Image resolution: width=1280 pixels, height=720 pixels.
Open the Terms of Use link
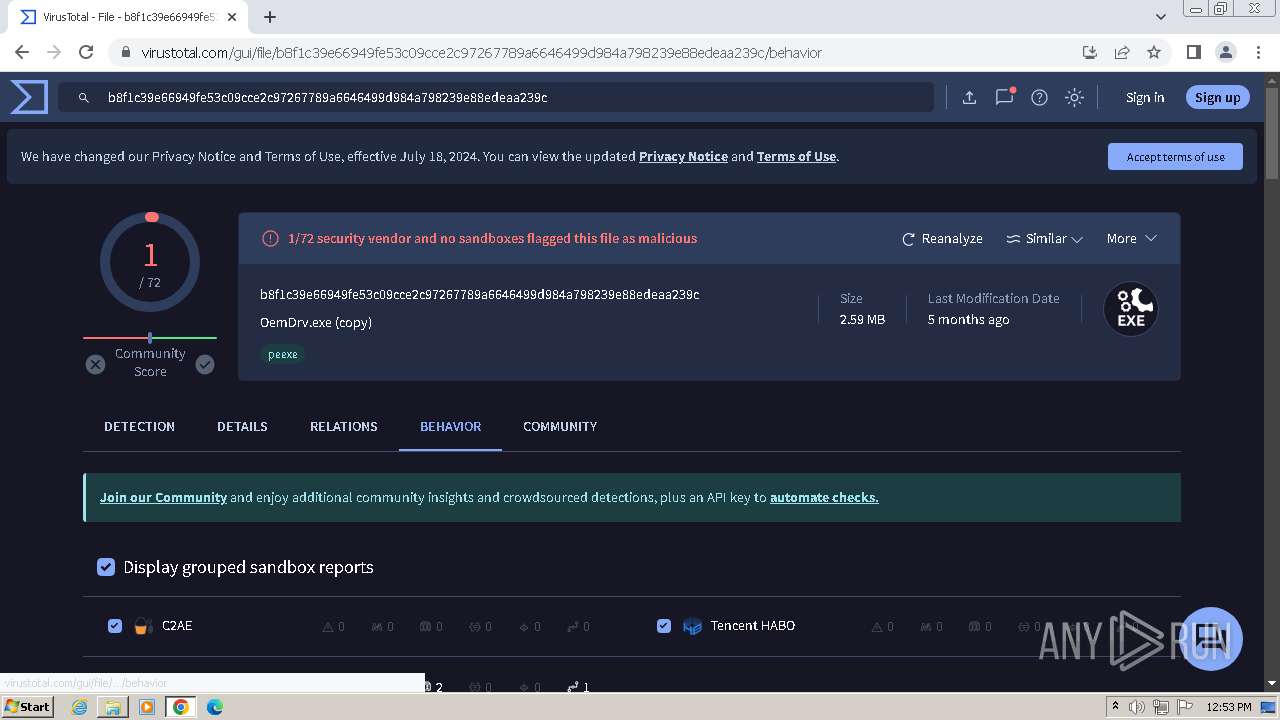tap(796, 156)
